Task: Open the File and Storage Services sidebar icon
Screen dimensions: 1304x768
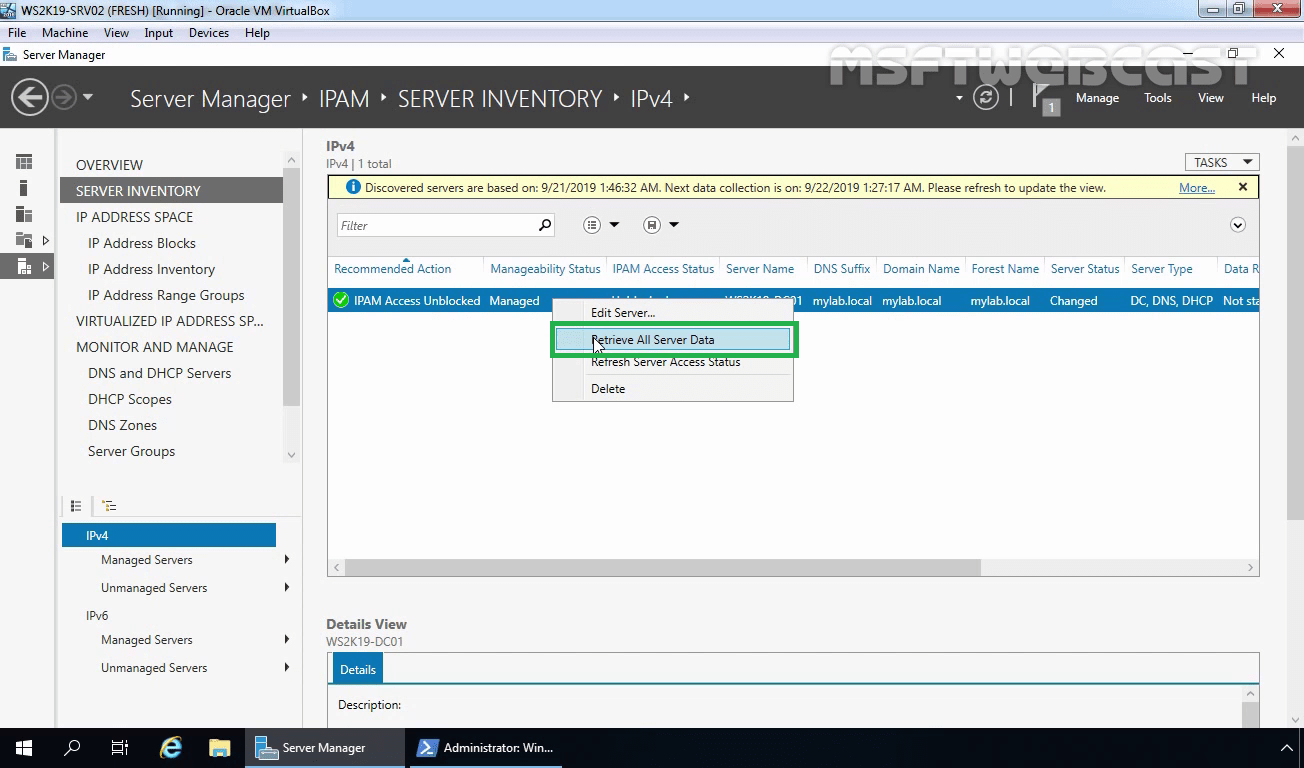Action: (24, 240)
